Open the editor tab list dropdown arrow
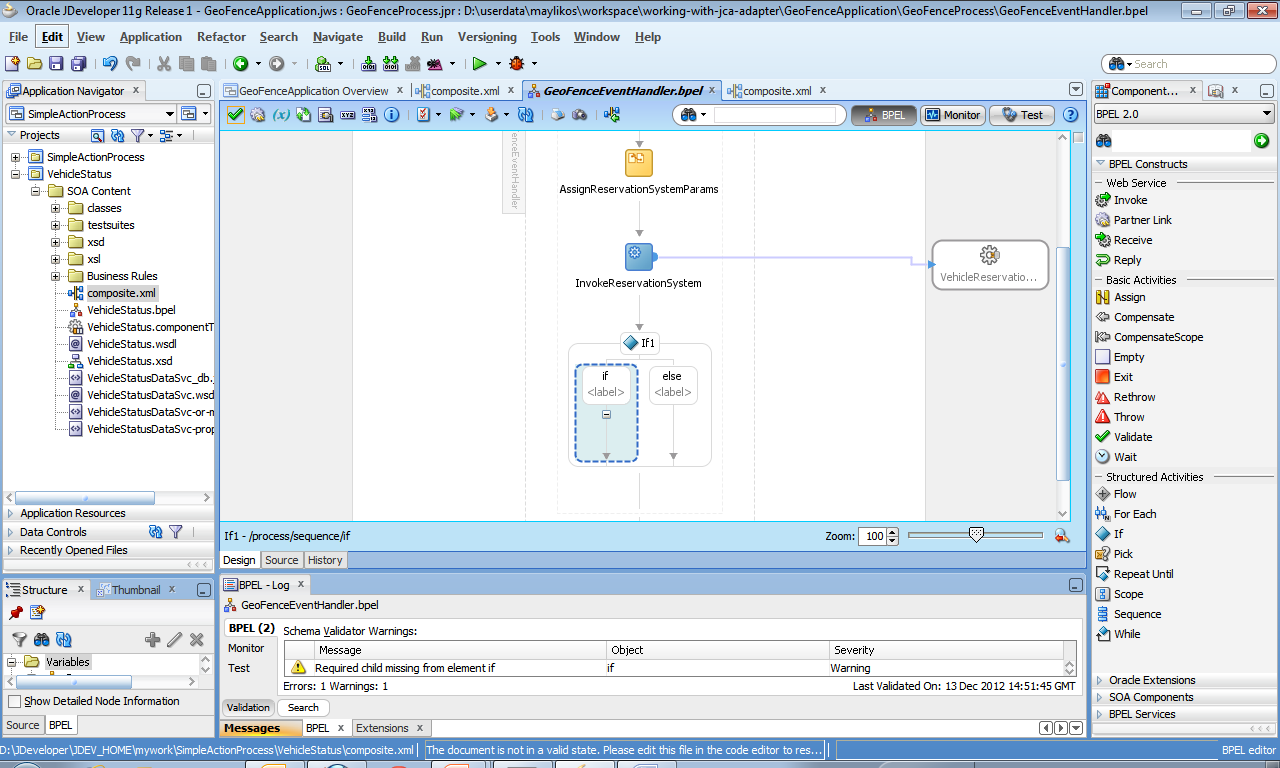This screenshot has width=1280, height=768. pos(1076,90)
